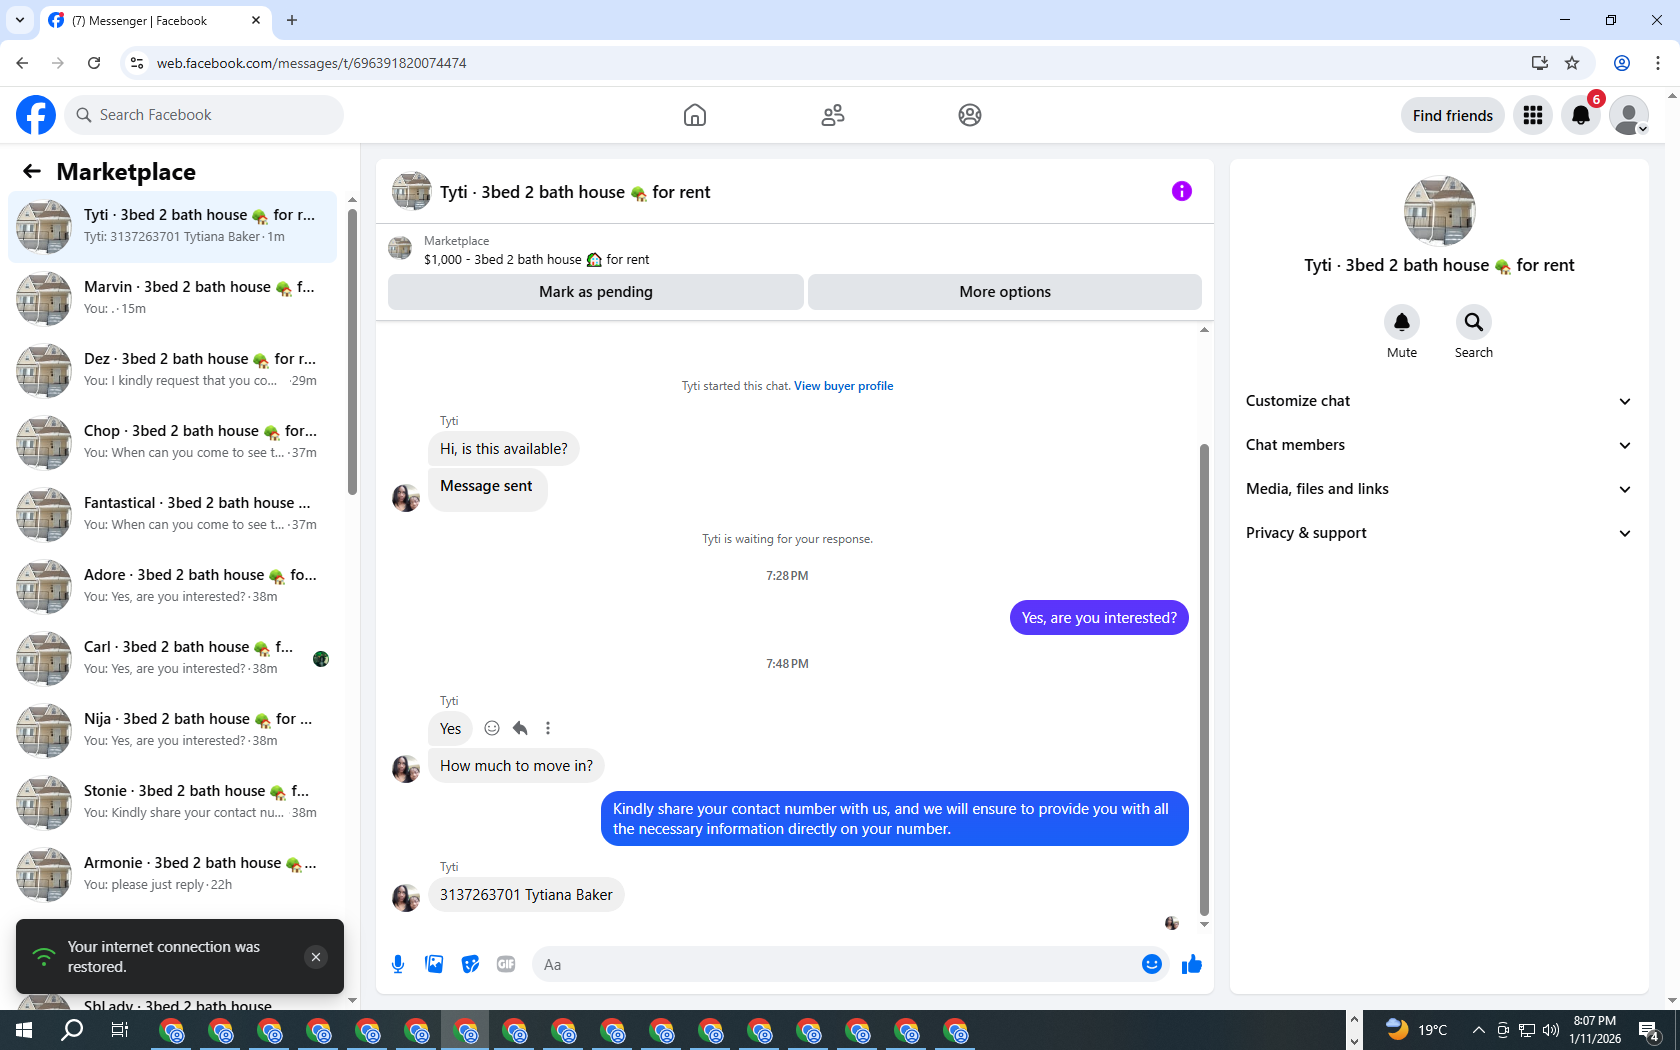Image resolution: width=1680 pixels, height=1050 pixels.
Task: Open the Friends icon in top navigation
Action: 833,115
